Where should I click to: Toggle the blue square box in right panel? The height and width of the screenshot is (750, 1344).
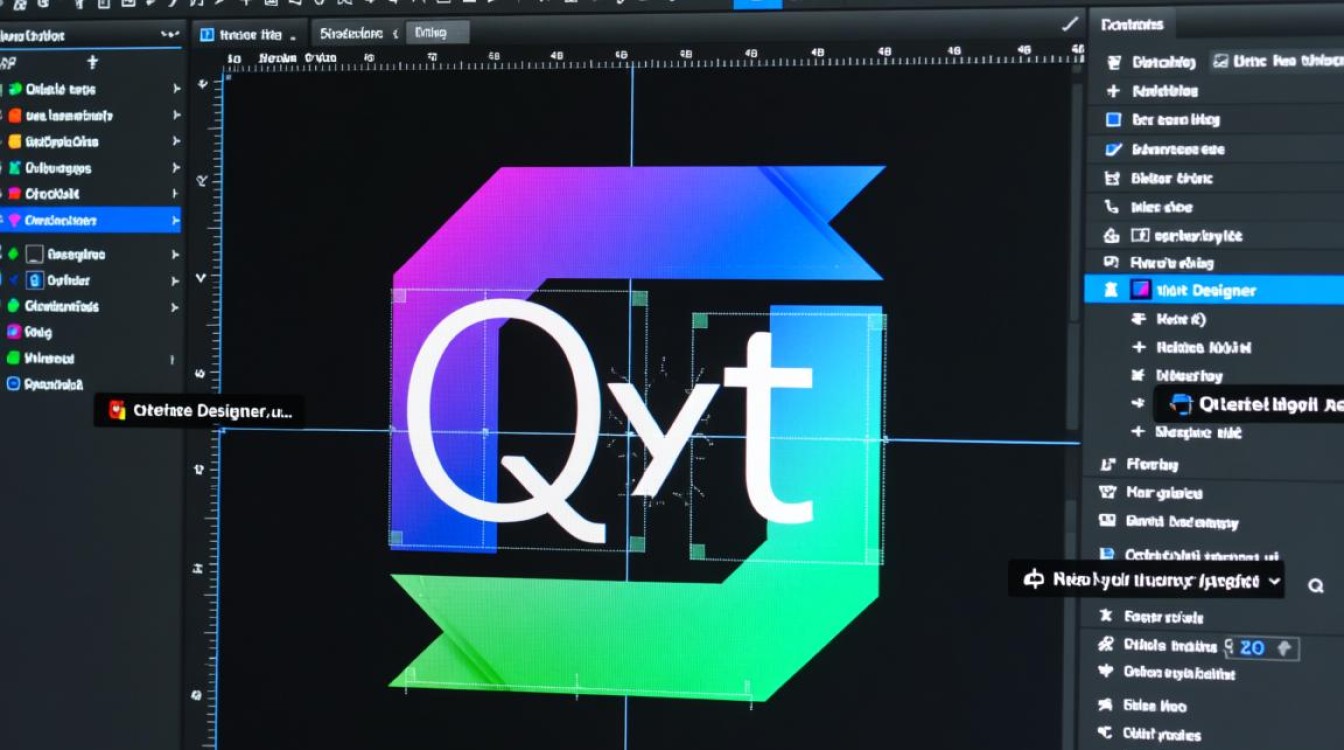[x=1112, y=120]
